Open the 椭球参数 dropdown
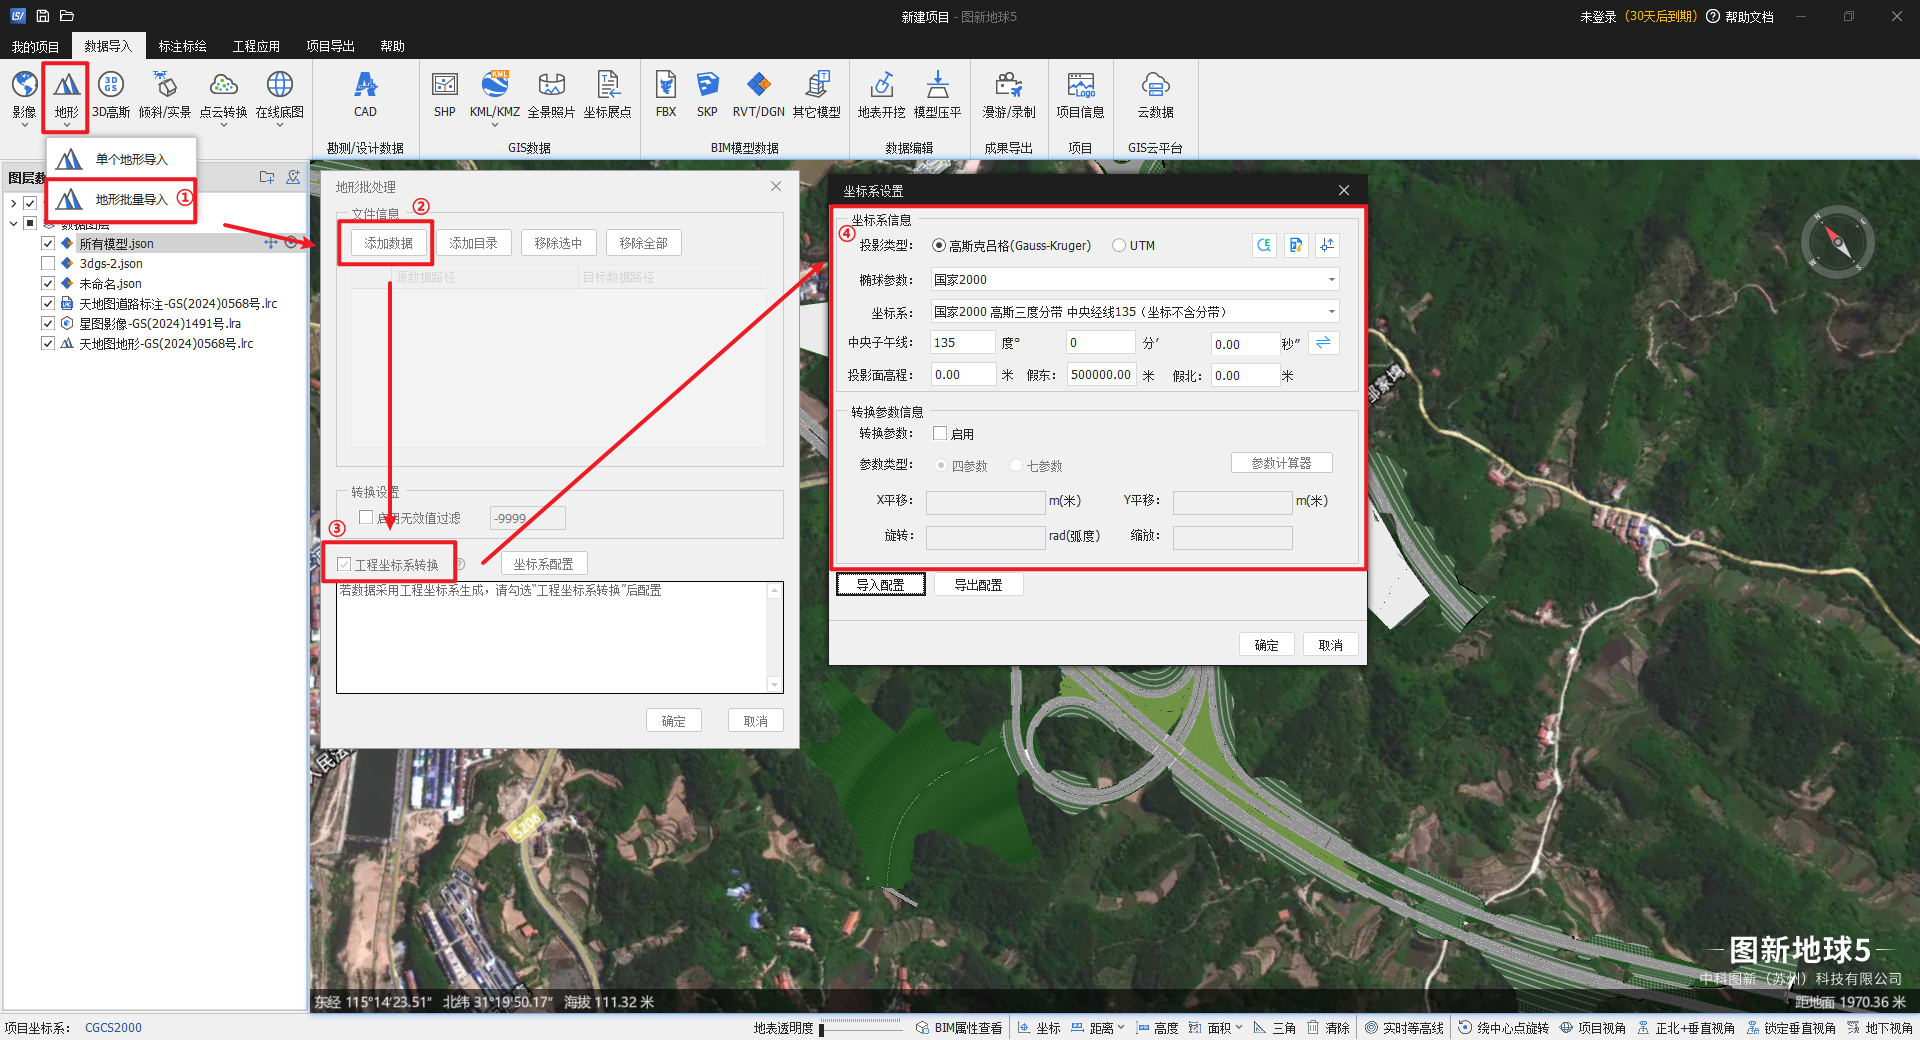Image resolution: width=1920 pixels, height=1040 pixels. point(1331,280)
